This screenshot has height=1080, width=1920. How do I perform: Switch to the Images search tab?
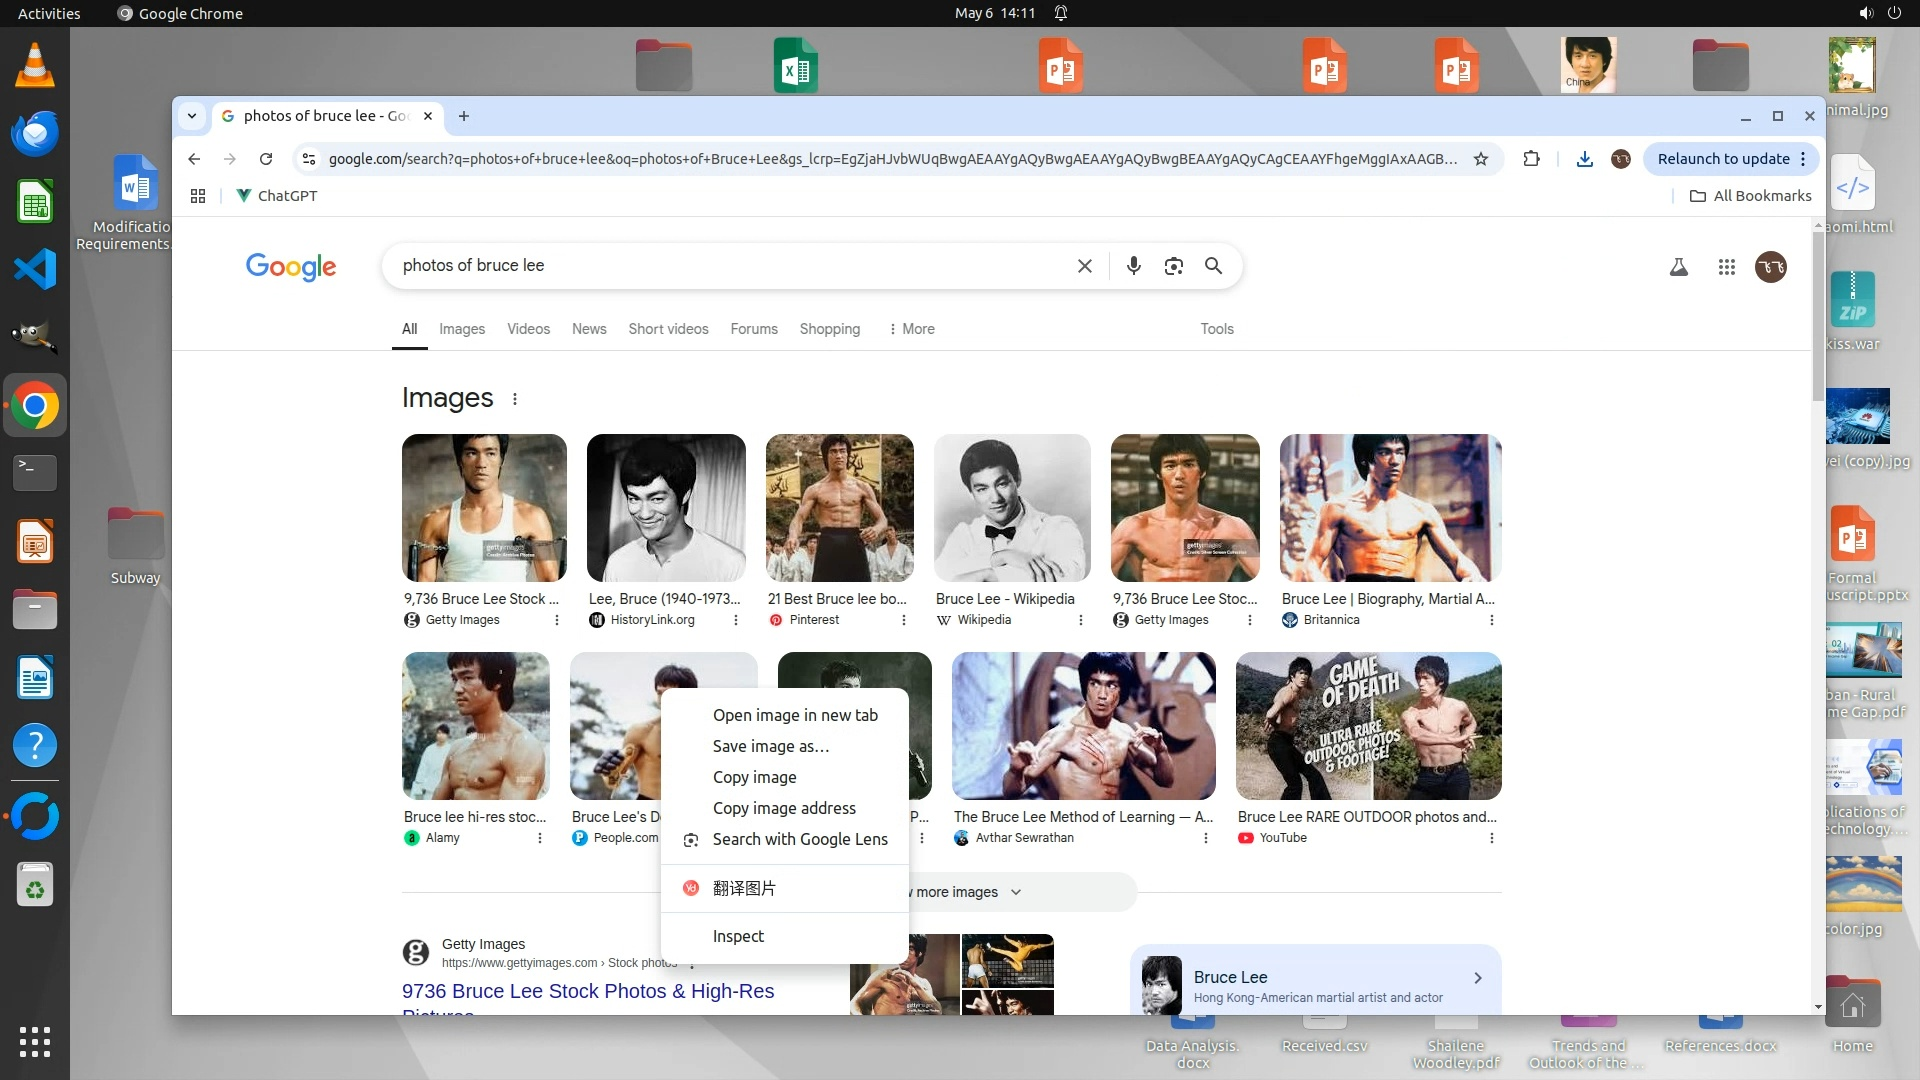(461, 329)
